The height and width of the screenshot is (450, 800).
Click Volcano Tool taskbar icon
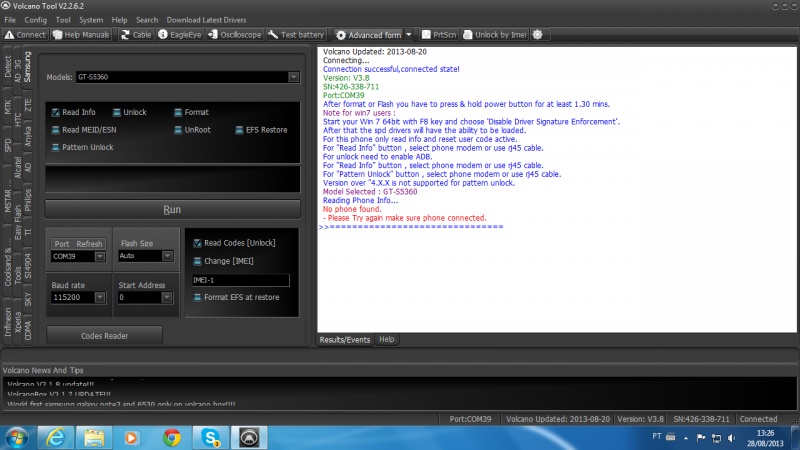(x=249, y=438)
